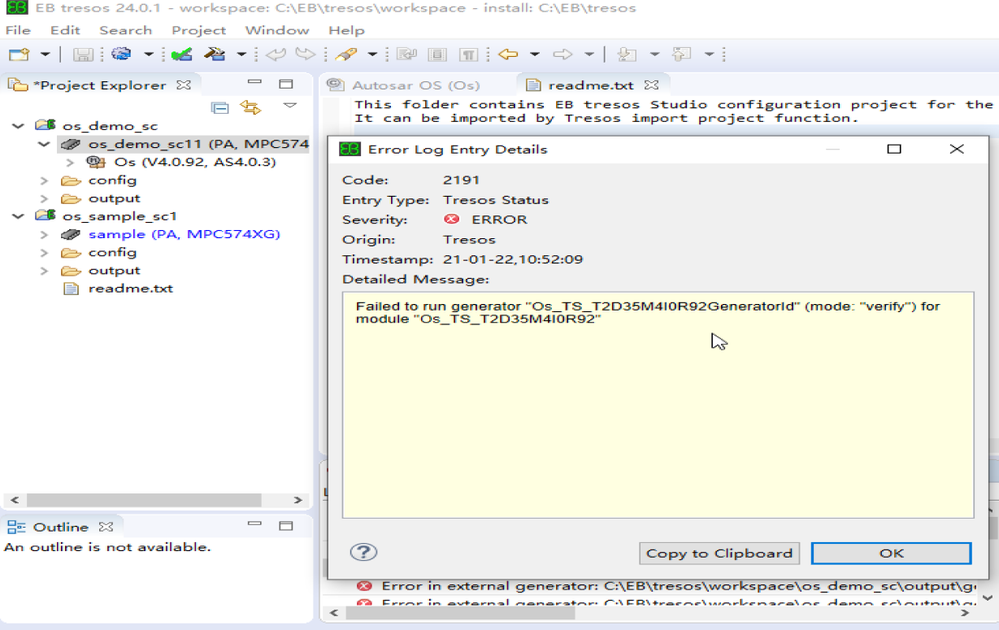999x630 pixels.
Task: Collapse all nodes in Project Explorer
Action: click(x=220, y=106)
